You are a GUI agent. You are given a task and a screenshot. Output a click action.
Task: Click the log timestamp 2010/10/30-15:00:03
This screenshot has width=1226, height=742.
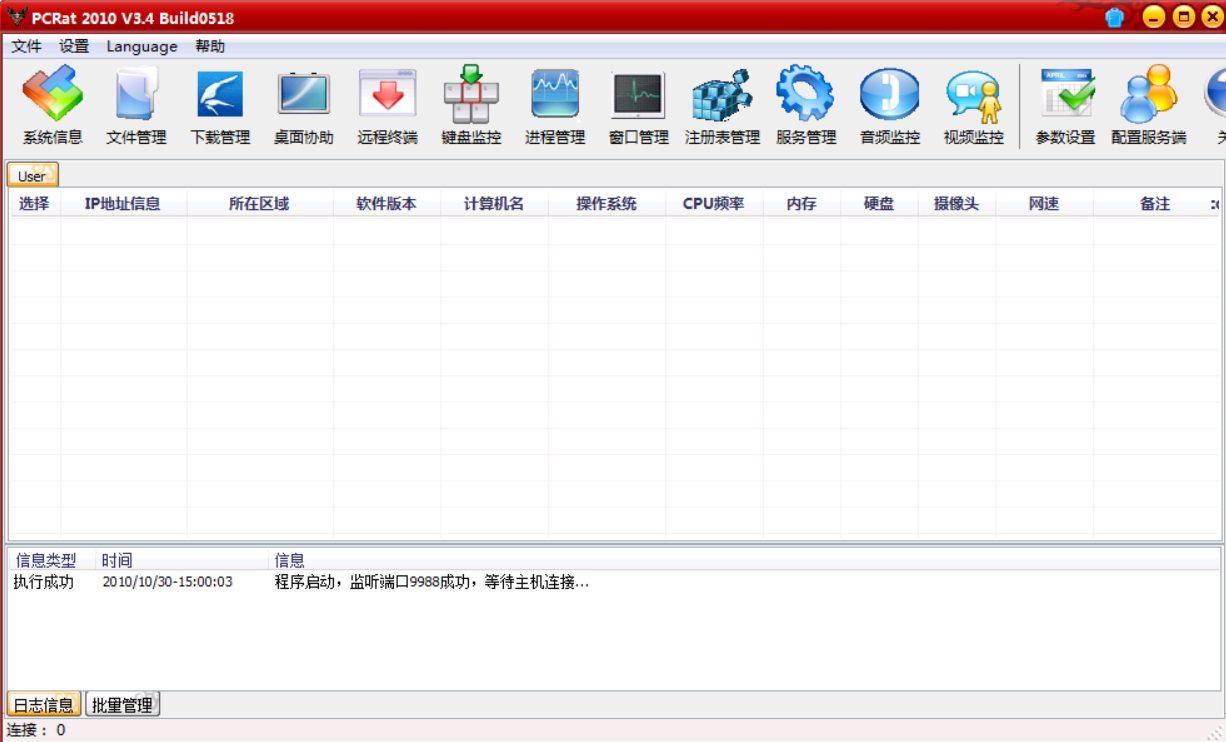click(x=167, y=582)
